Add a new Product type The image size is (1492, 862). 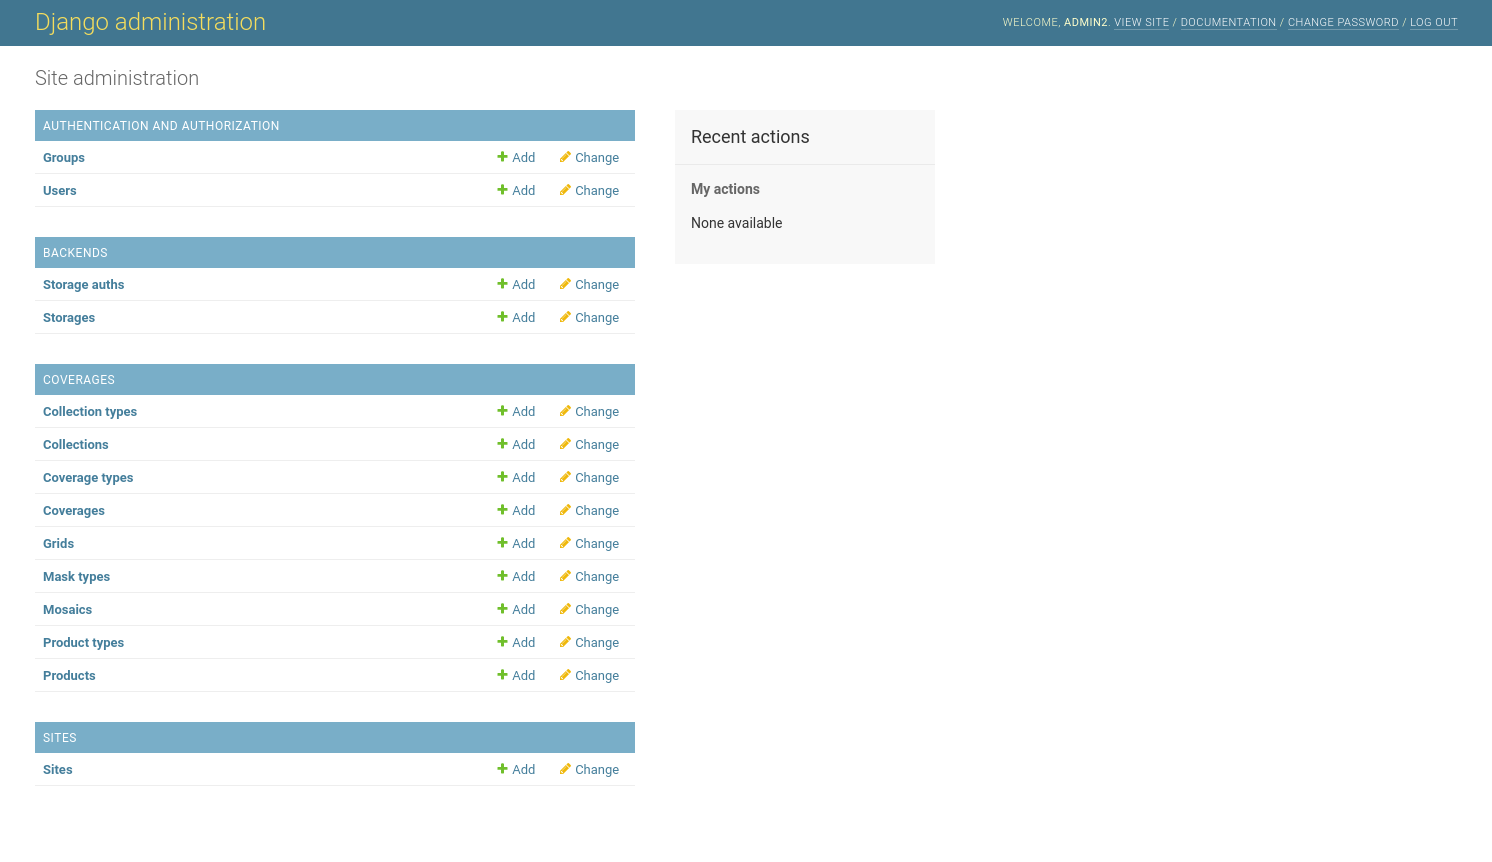coord(516,643)
